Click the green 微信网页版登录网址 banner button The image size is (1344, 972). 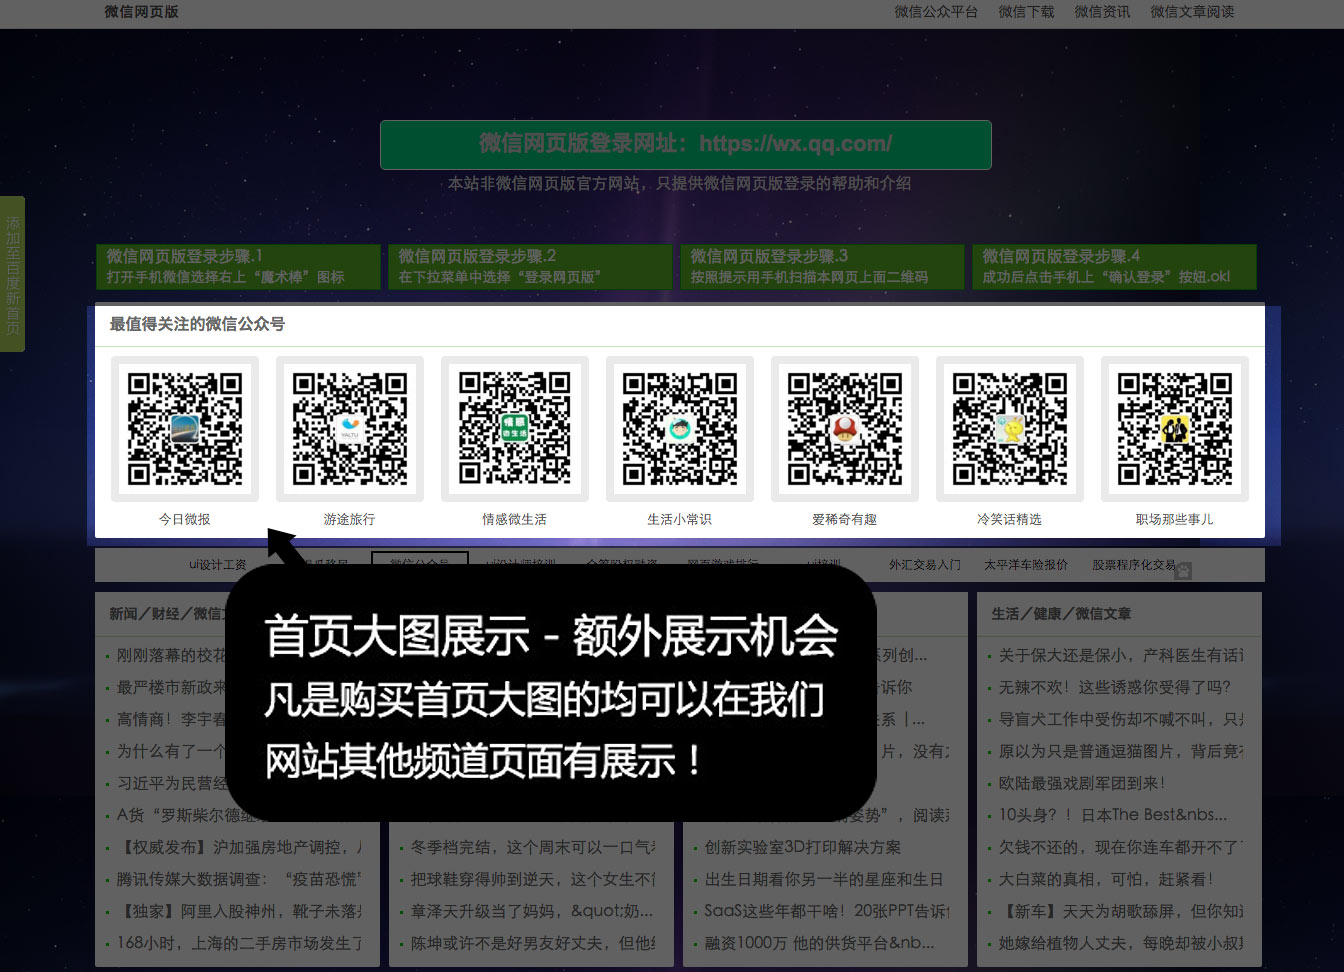[x=686, y=144]
